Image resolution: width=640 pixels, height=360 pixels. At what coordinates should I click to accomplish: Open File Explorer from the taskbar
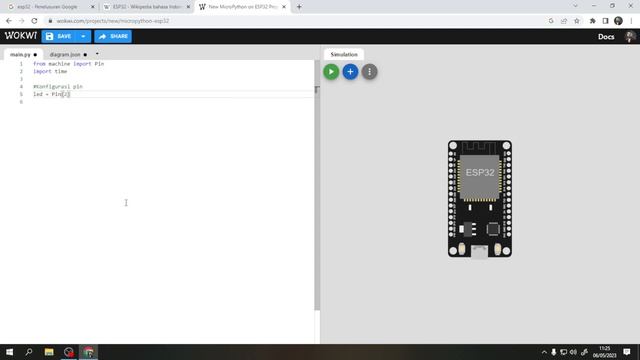49,352
